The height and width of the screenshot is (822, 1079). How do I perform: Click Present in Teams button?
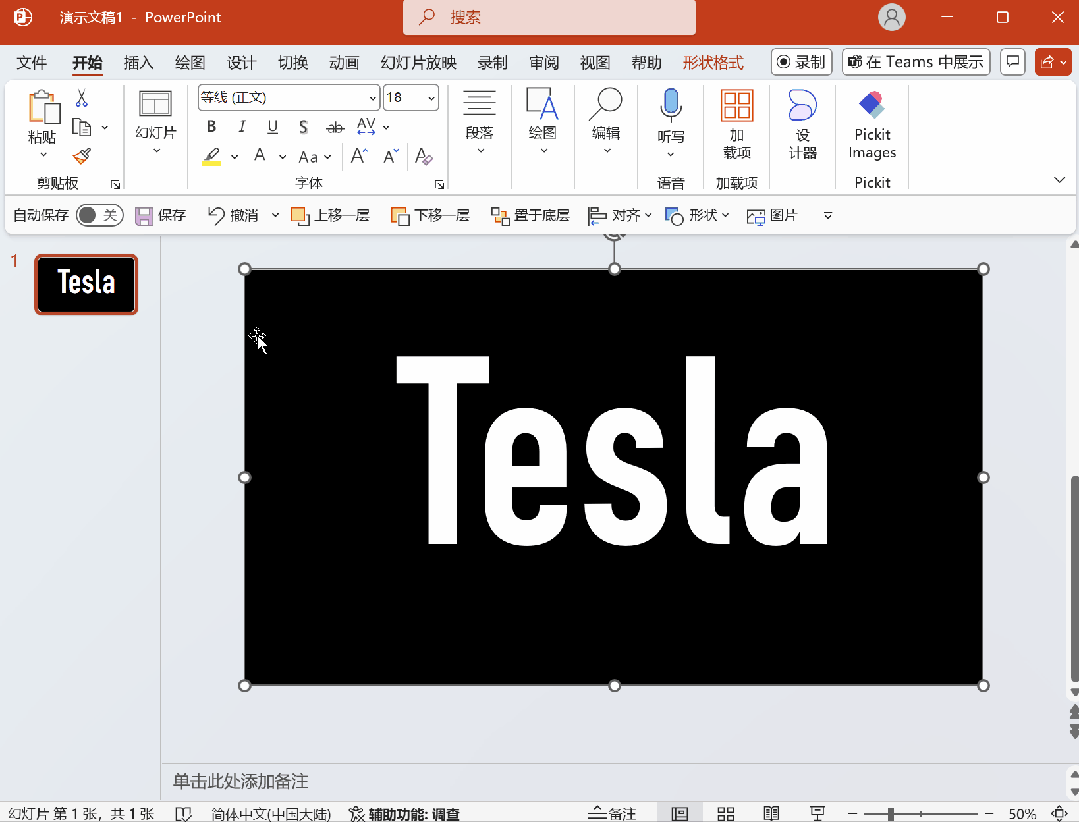tap(916, 62)
